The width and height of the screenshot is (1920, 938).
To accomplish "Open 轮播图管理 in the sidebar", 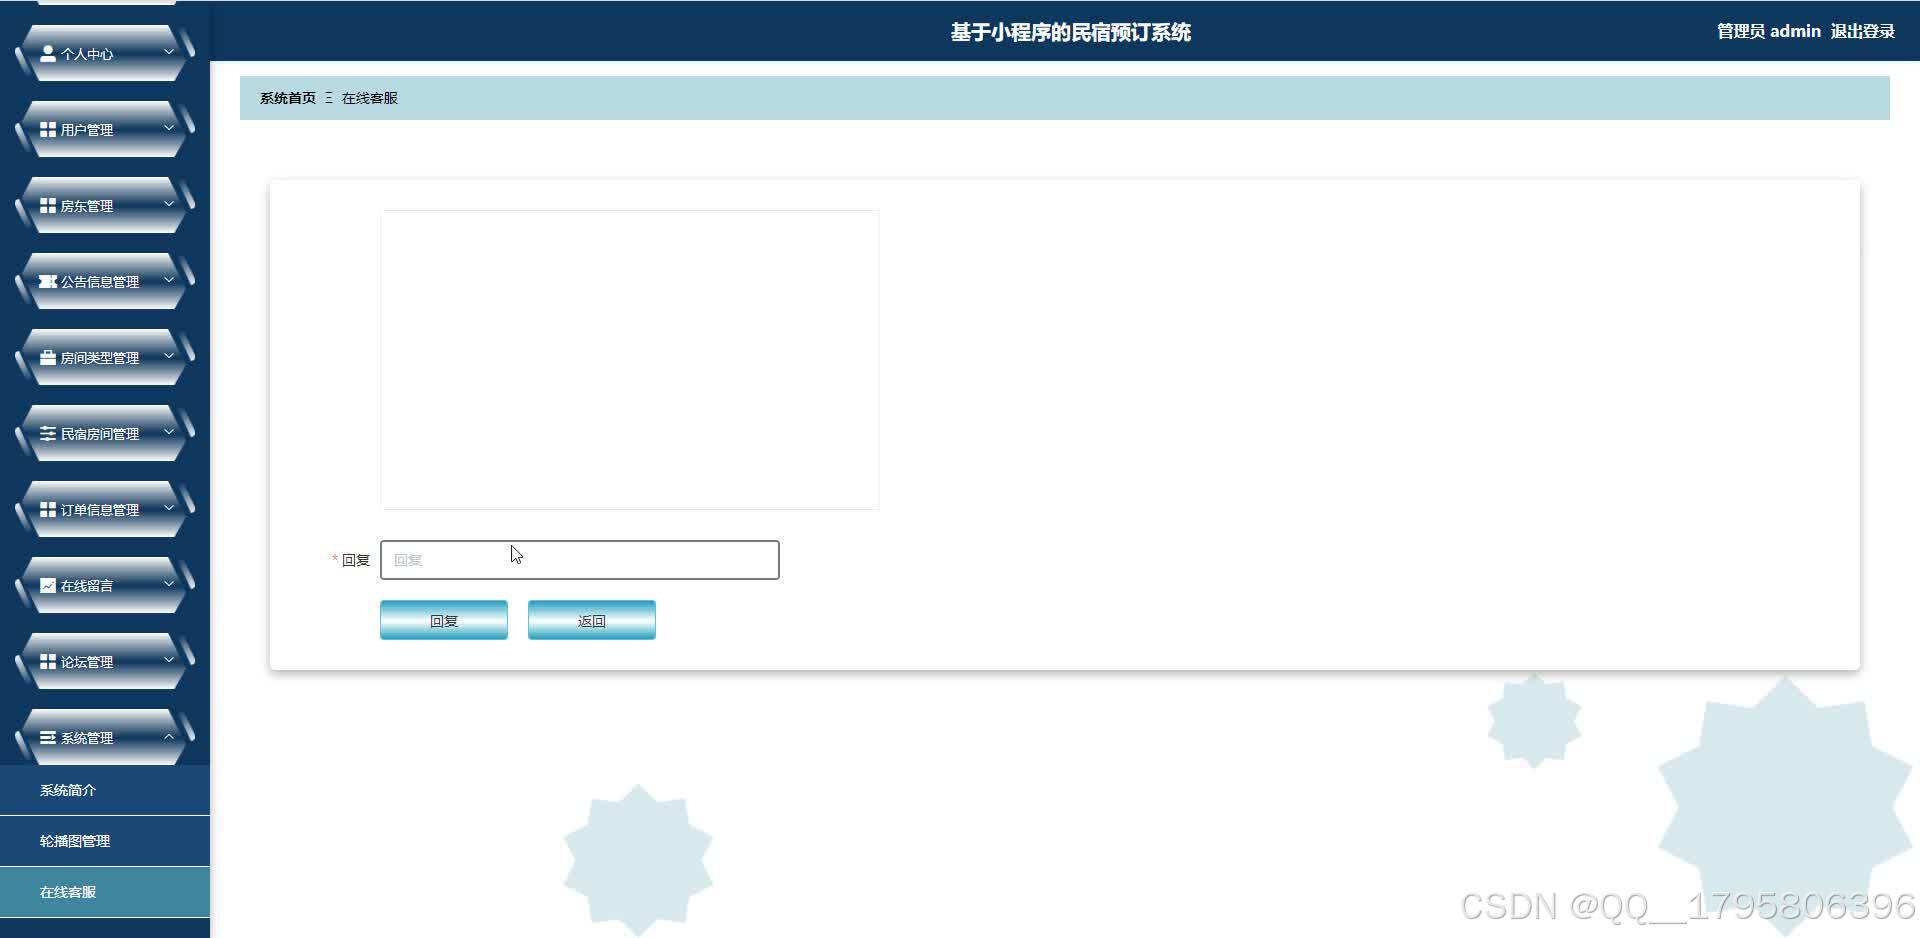I will (x=75, y=840).
